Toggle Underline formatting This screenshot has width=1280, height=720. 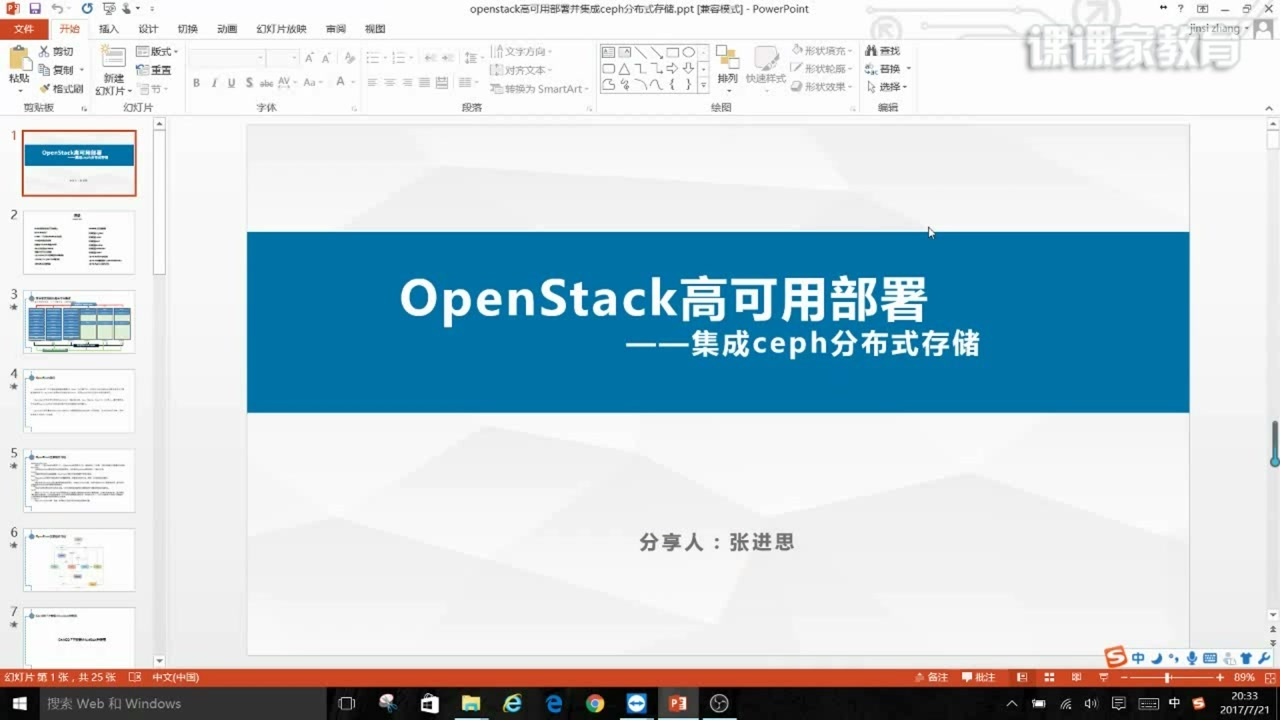tap(232, 82)
